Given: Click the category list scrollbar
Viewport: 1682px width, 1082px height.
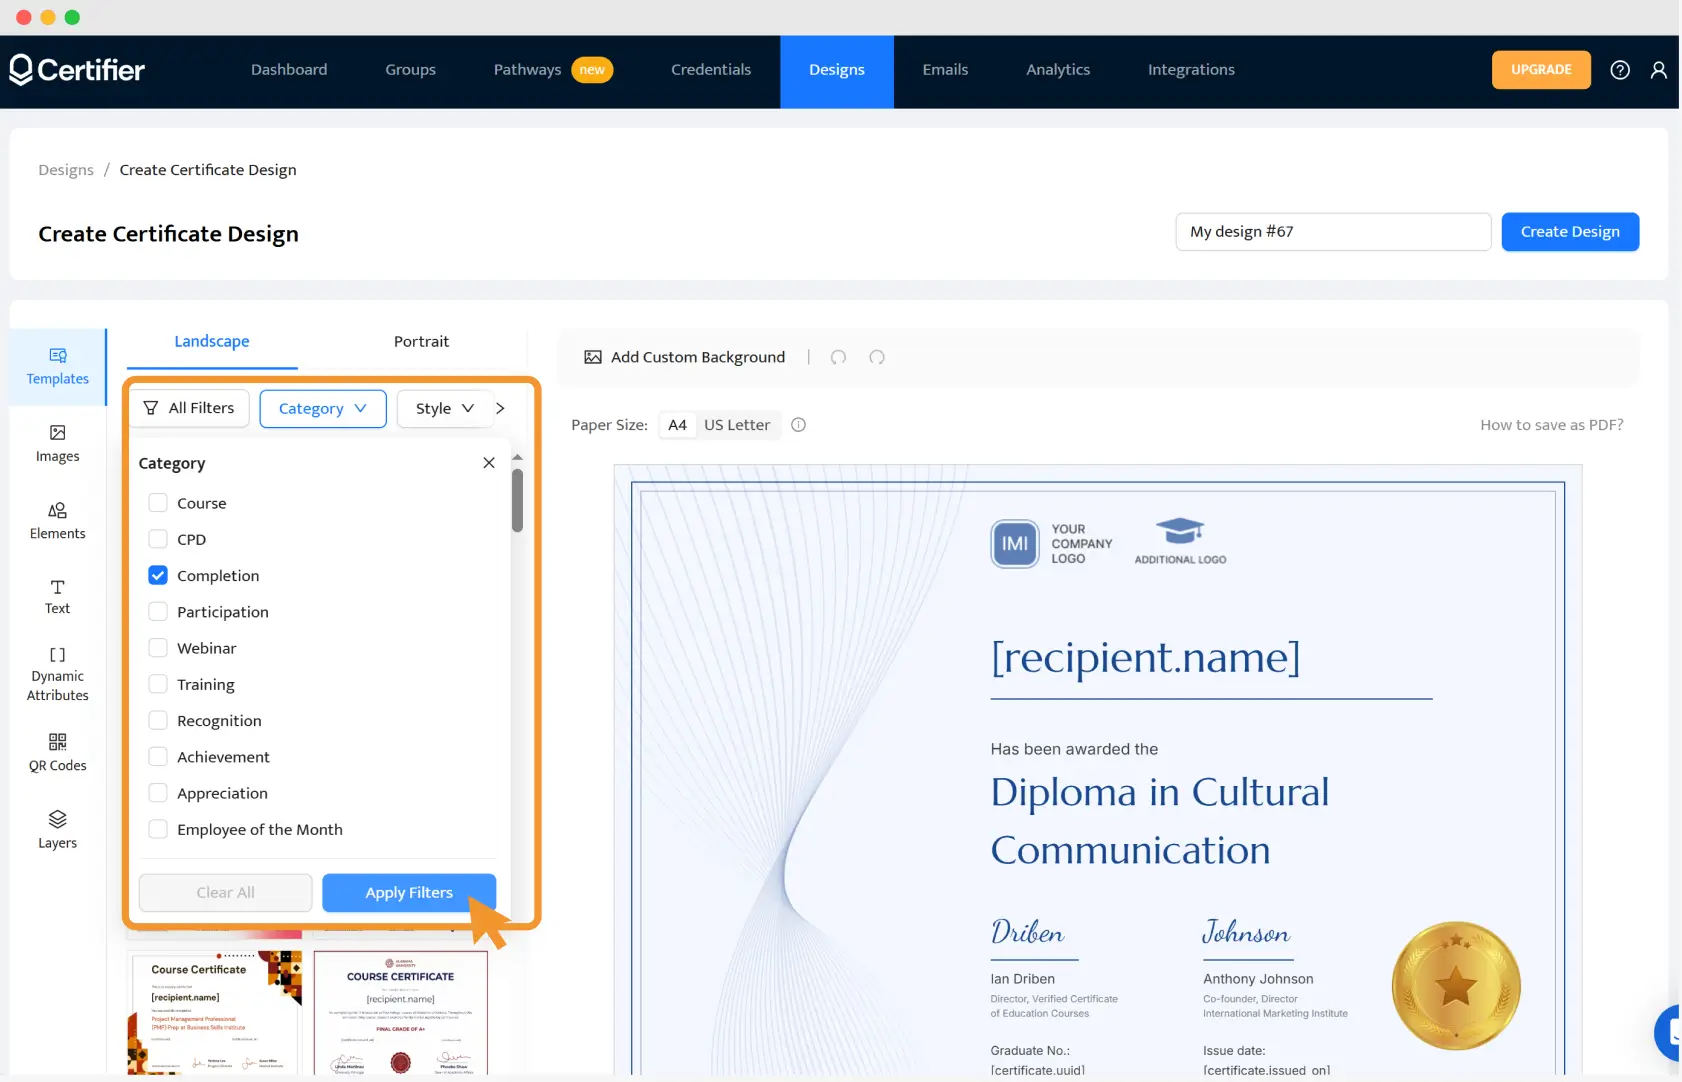Looking at the screenshot, I should [x=517, y=500].
